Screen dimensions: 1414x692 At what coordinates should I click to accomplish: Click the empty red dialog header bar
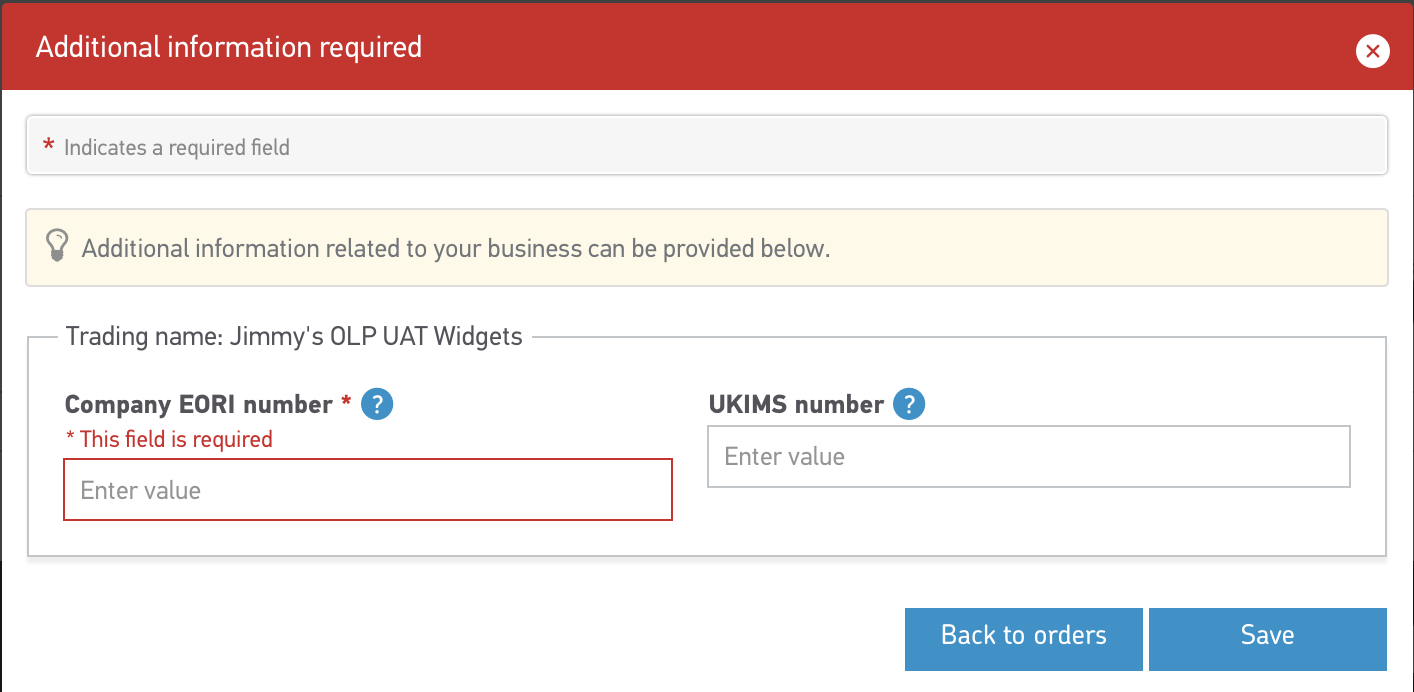(850, 47)
